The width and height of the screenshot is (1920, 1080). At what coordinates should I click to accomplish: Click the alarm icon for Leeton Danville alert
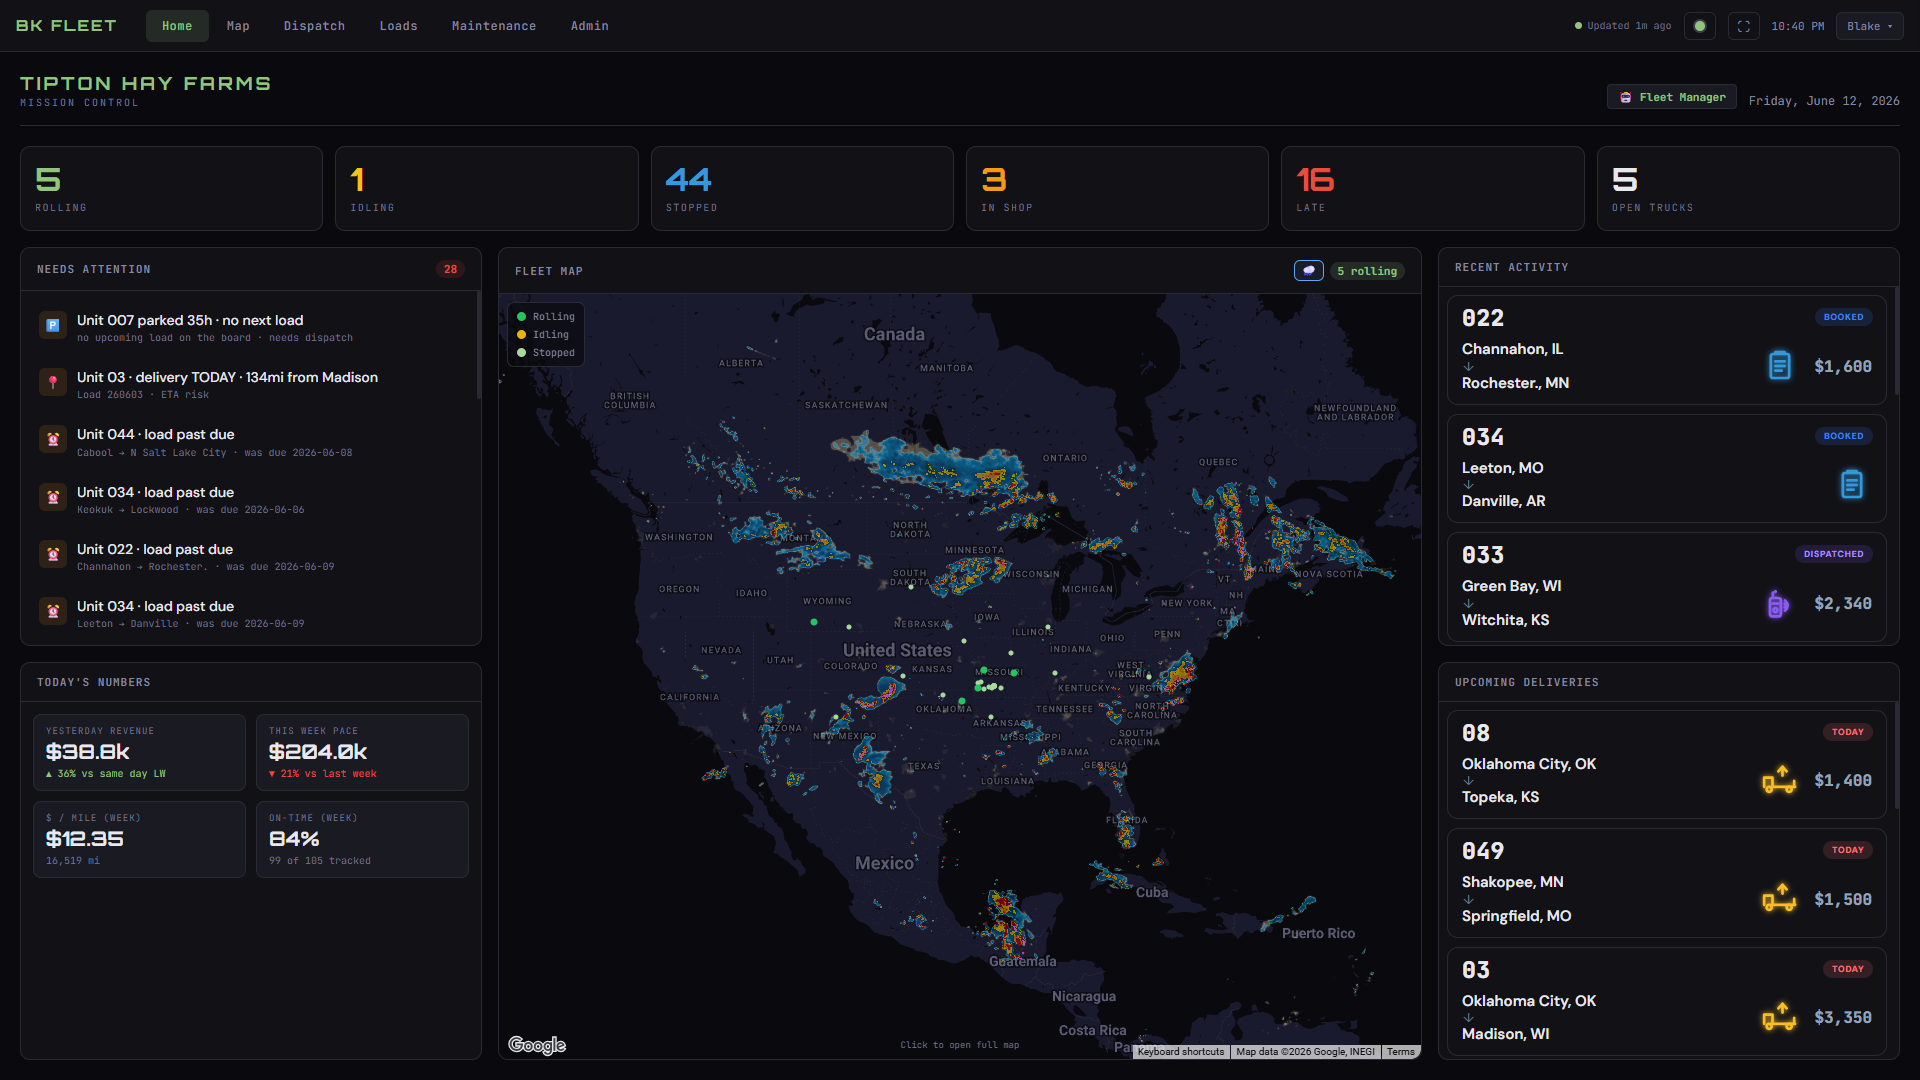coord(53,612)
